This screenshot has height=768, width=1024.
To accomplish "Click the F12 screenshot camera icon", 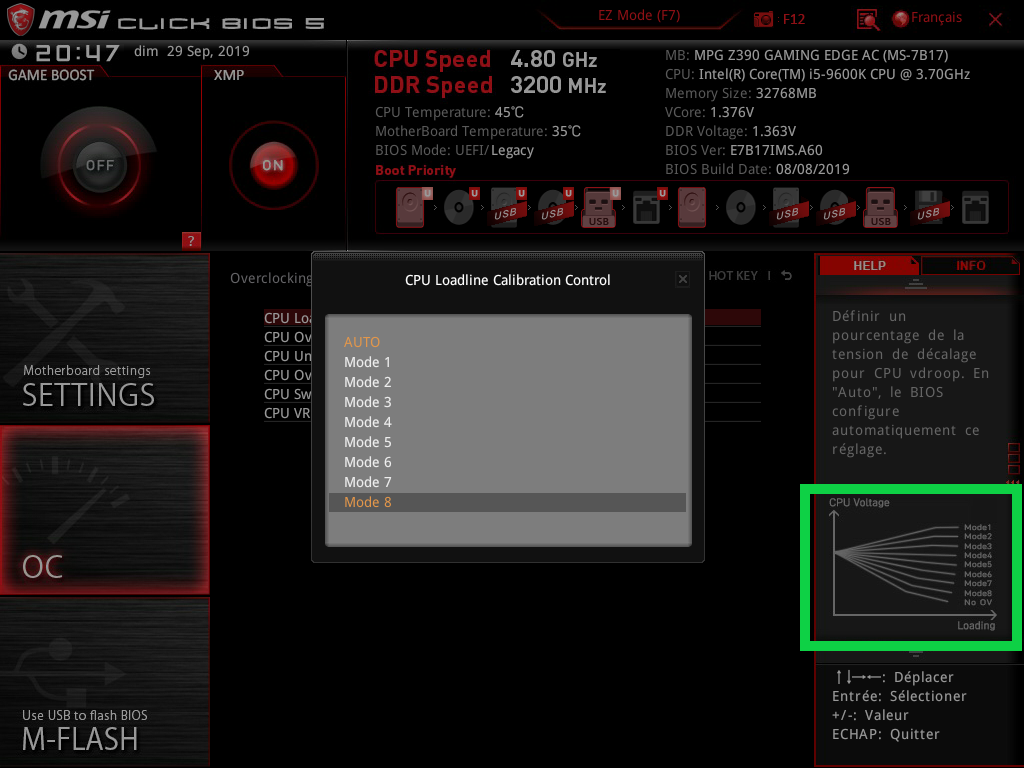I will pos(763,19).
